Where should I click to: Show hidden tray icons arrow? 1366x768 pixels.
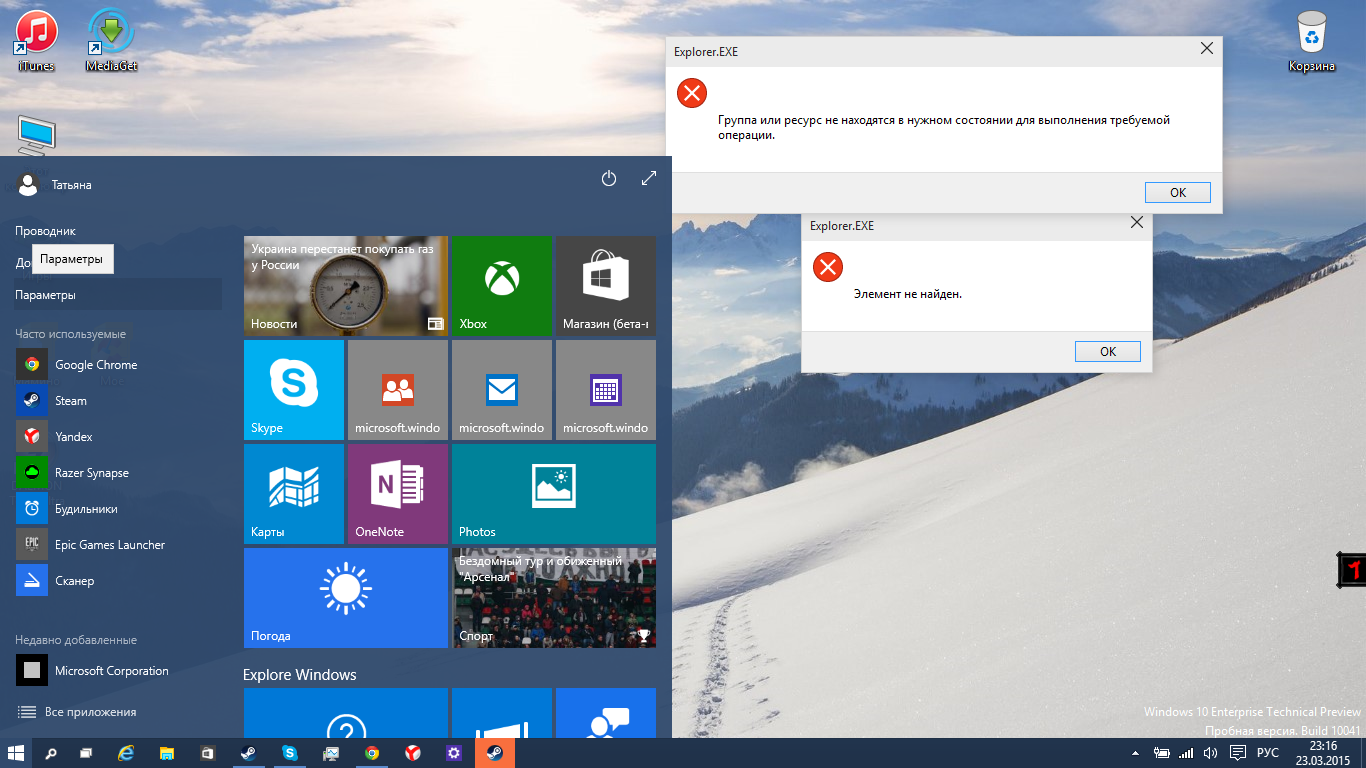(x=1135, y=752)
